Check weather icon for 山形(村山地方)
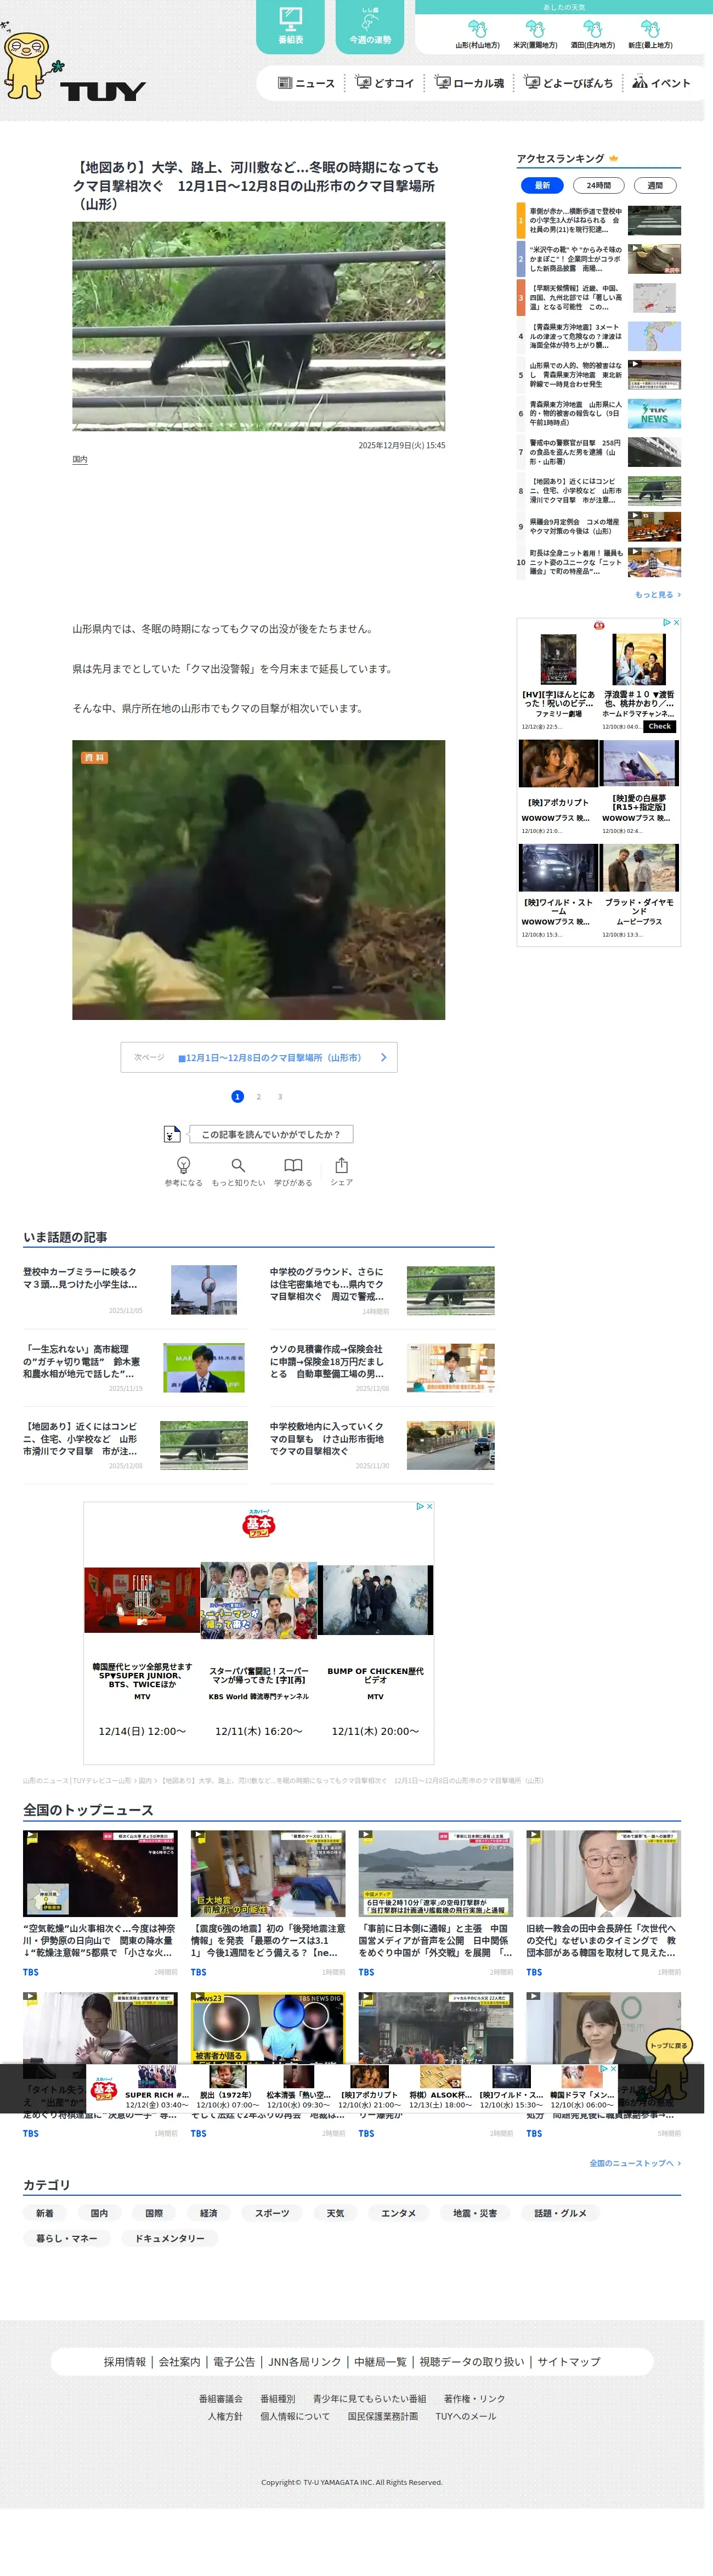Screen dimensions: 713x2576 [477, 29]
